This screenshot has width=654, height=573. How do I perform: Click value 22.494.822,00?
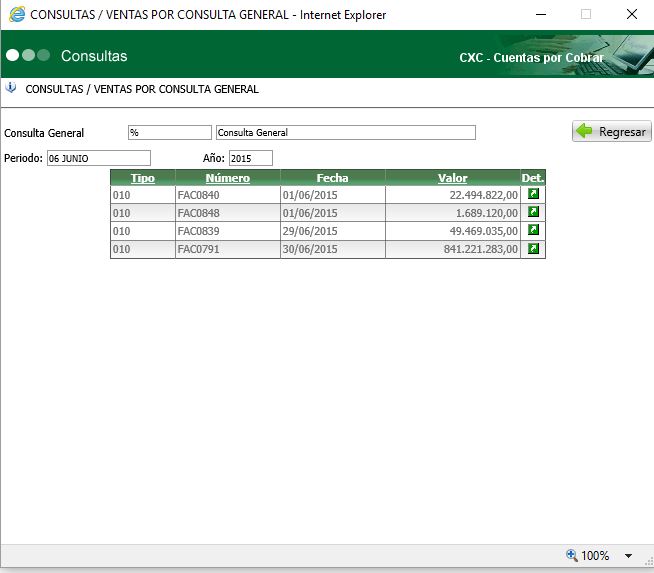(x=483, y=195)
